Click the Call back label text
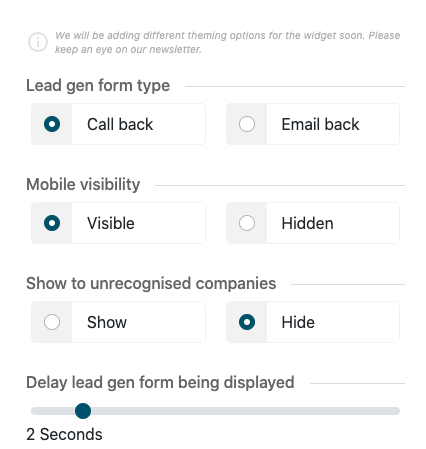426x449 pixels. coord(120,124)
